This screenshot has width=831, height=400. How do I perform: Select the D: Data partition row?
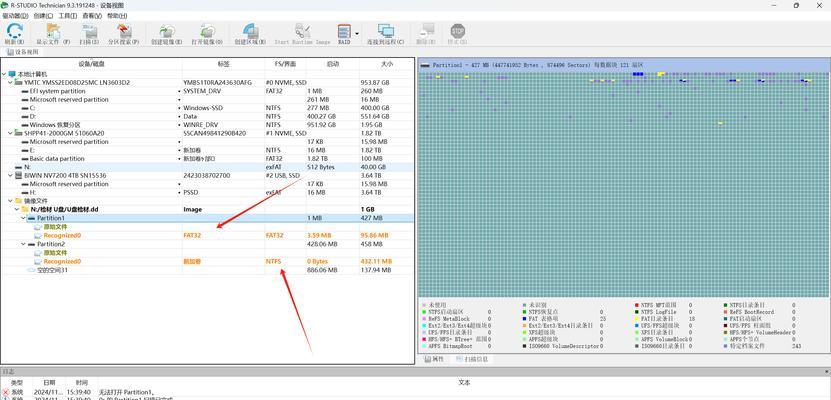(x=207, y=117)
